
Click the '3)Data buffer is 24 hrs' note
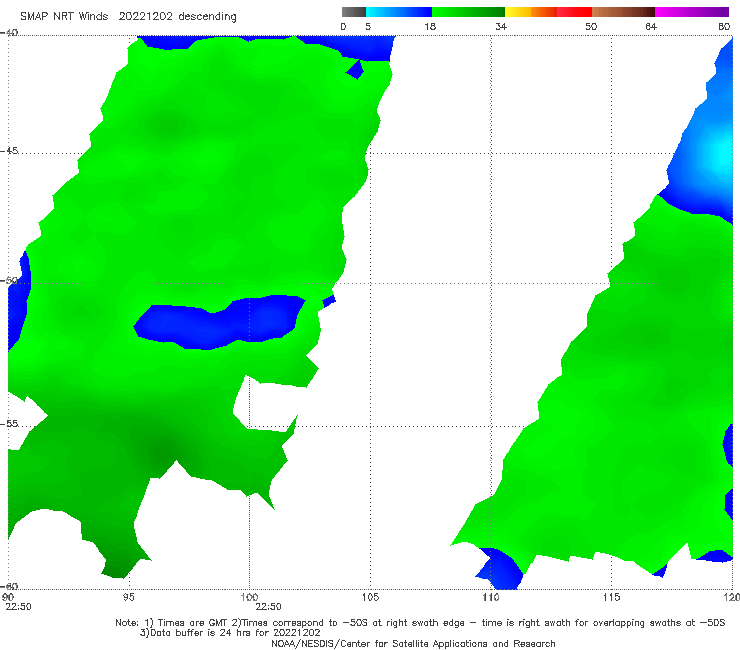pyautogui.click(x=230, y=633)
